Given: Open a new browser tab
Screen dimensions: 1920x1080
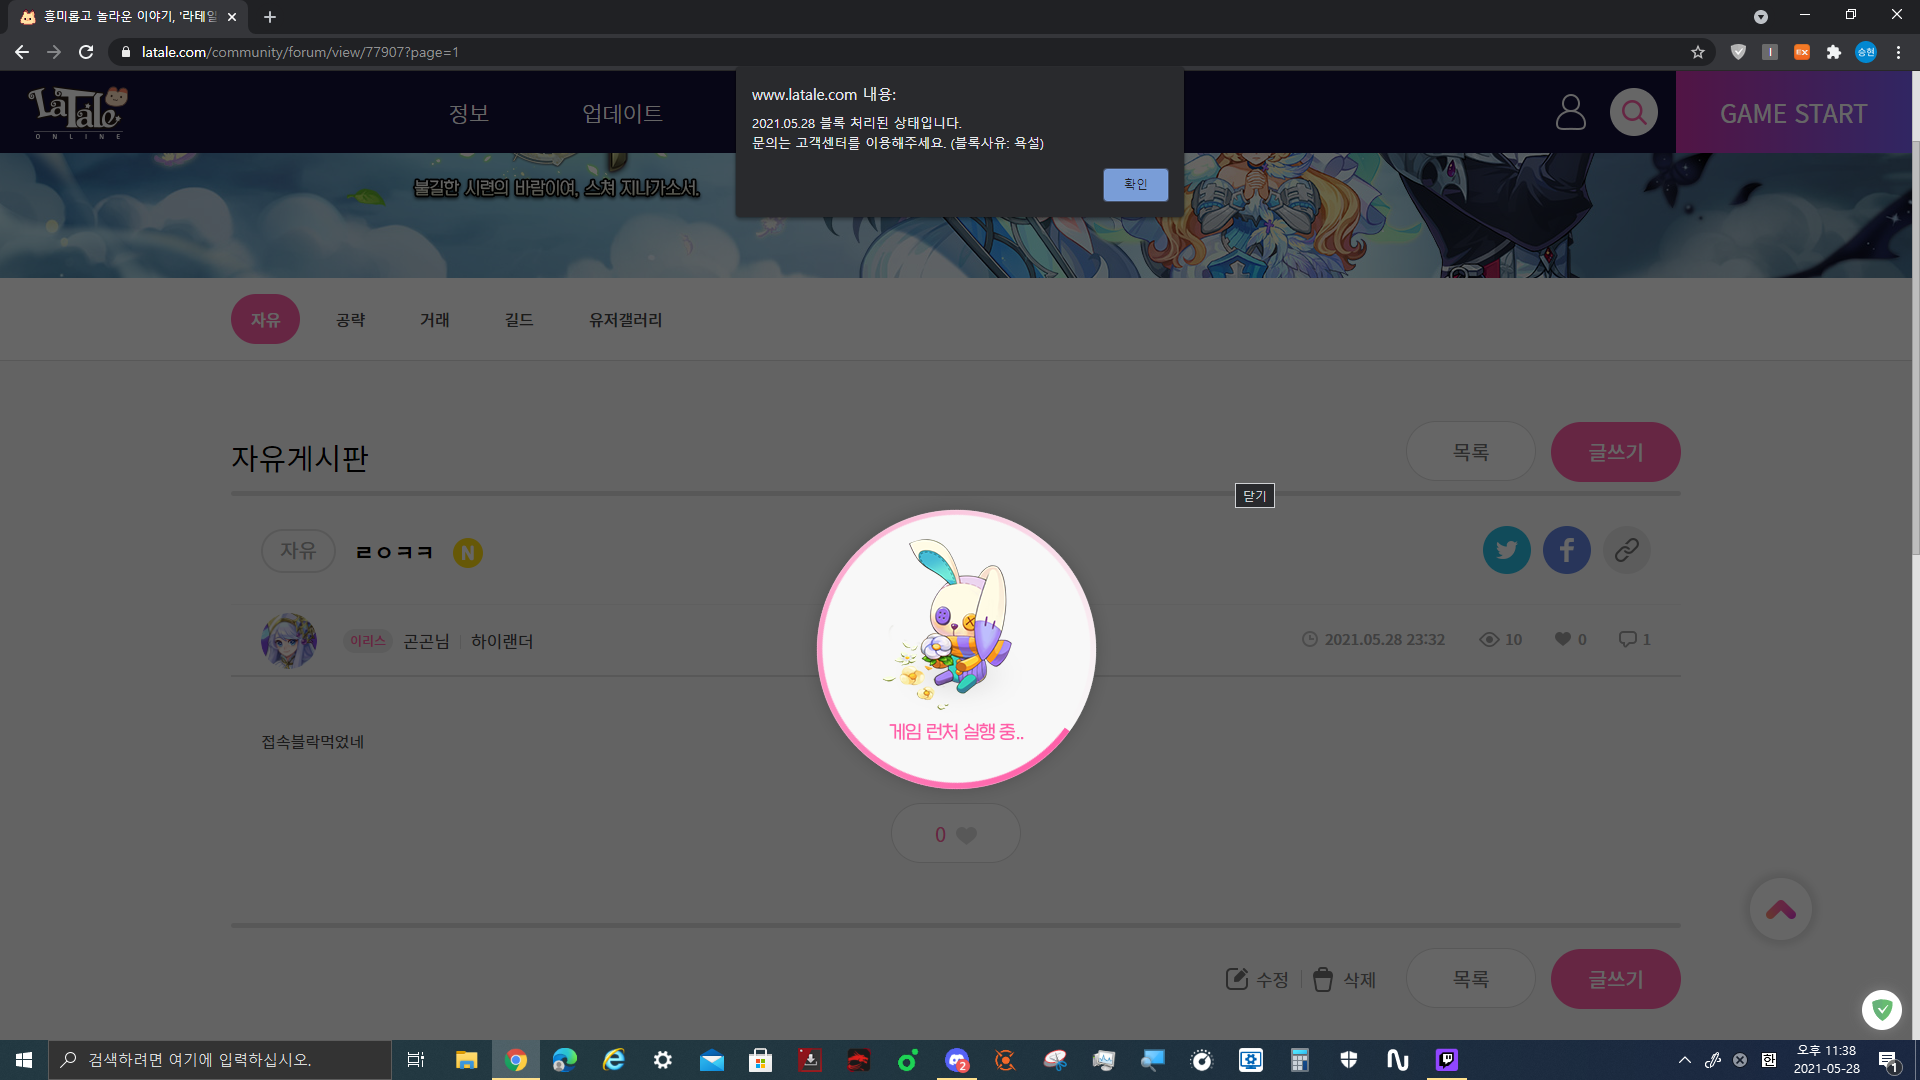Looking at the screenshot, I should 270,17.
